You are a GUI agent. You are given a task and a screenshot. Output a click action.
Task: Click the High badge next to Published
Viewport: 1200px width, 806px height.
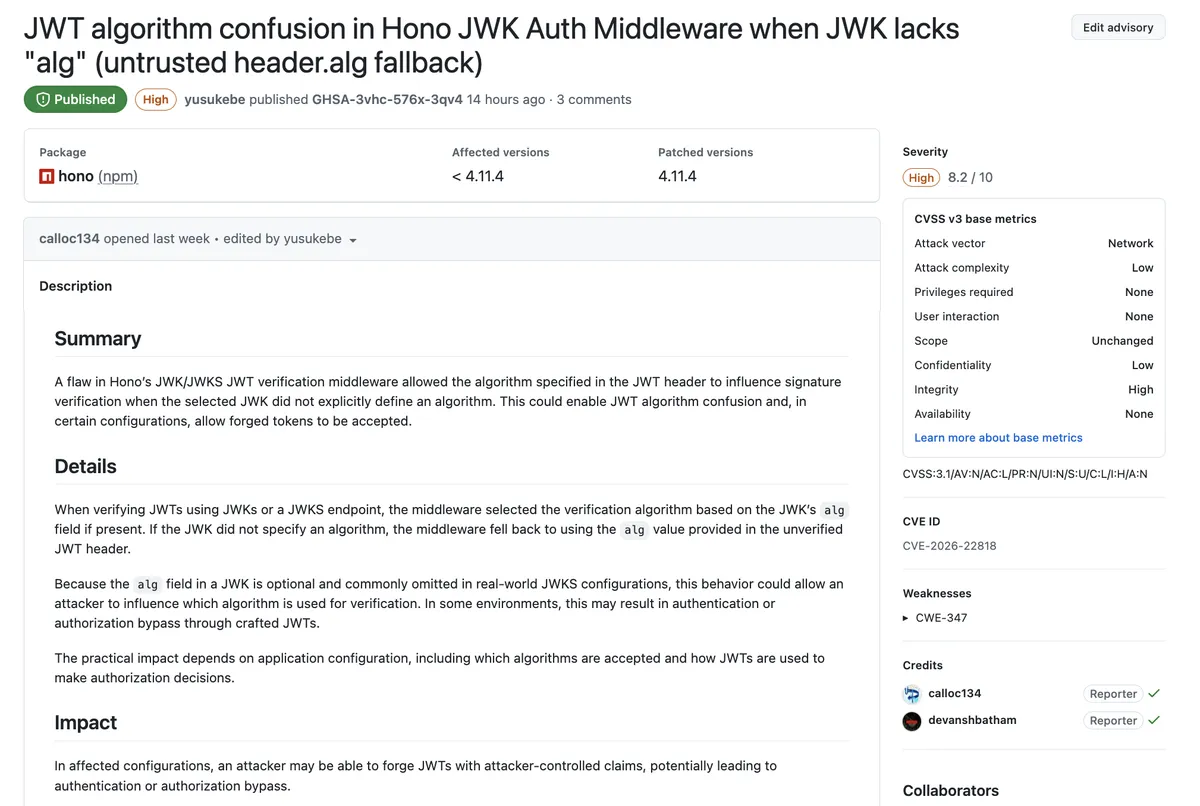(x=156, y=100)
